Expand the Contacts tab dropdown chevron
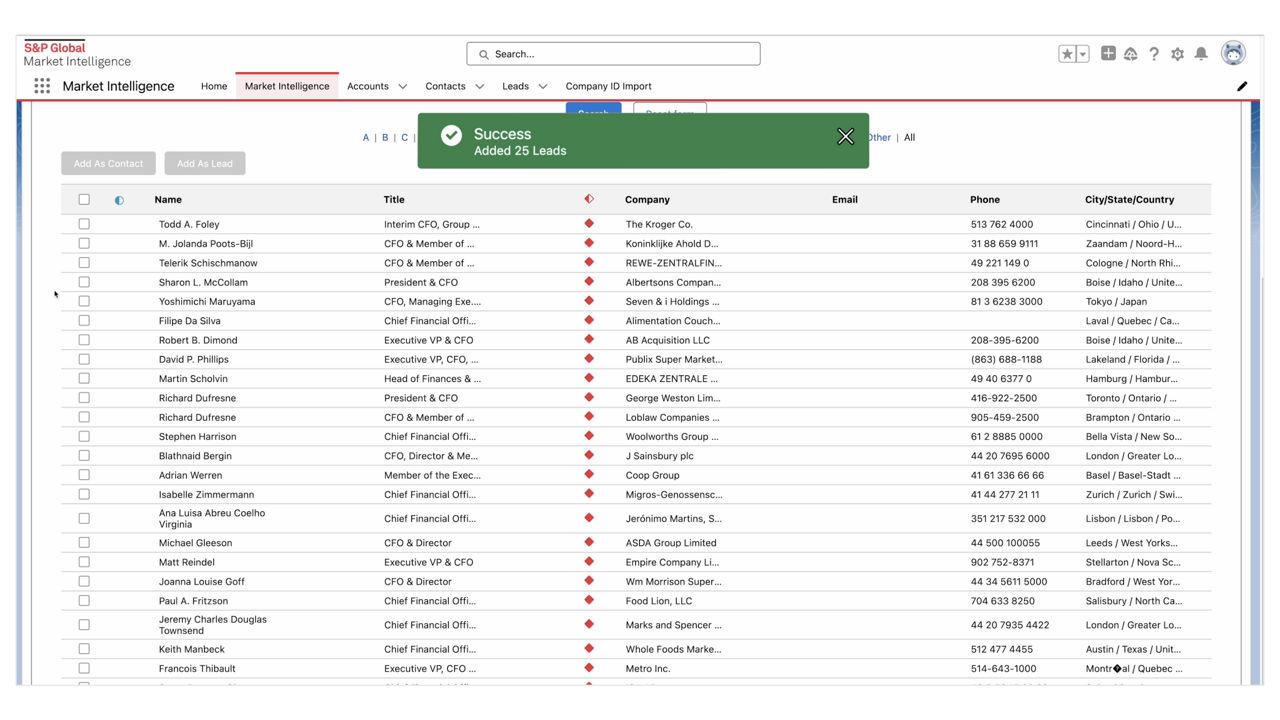The image size is (1280, 720). click(x=479, y=86)
